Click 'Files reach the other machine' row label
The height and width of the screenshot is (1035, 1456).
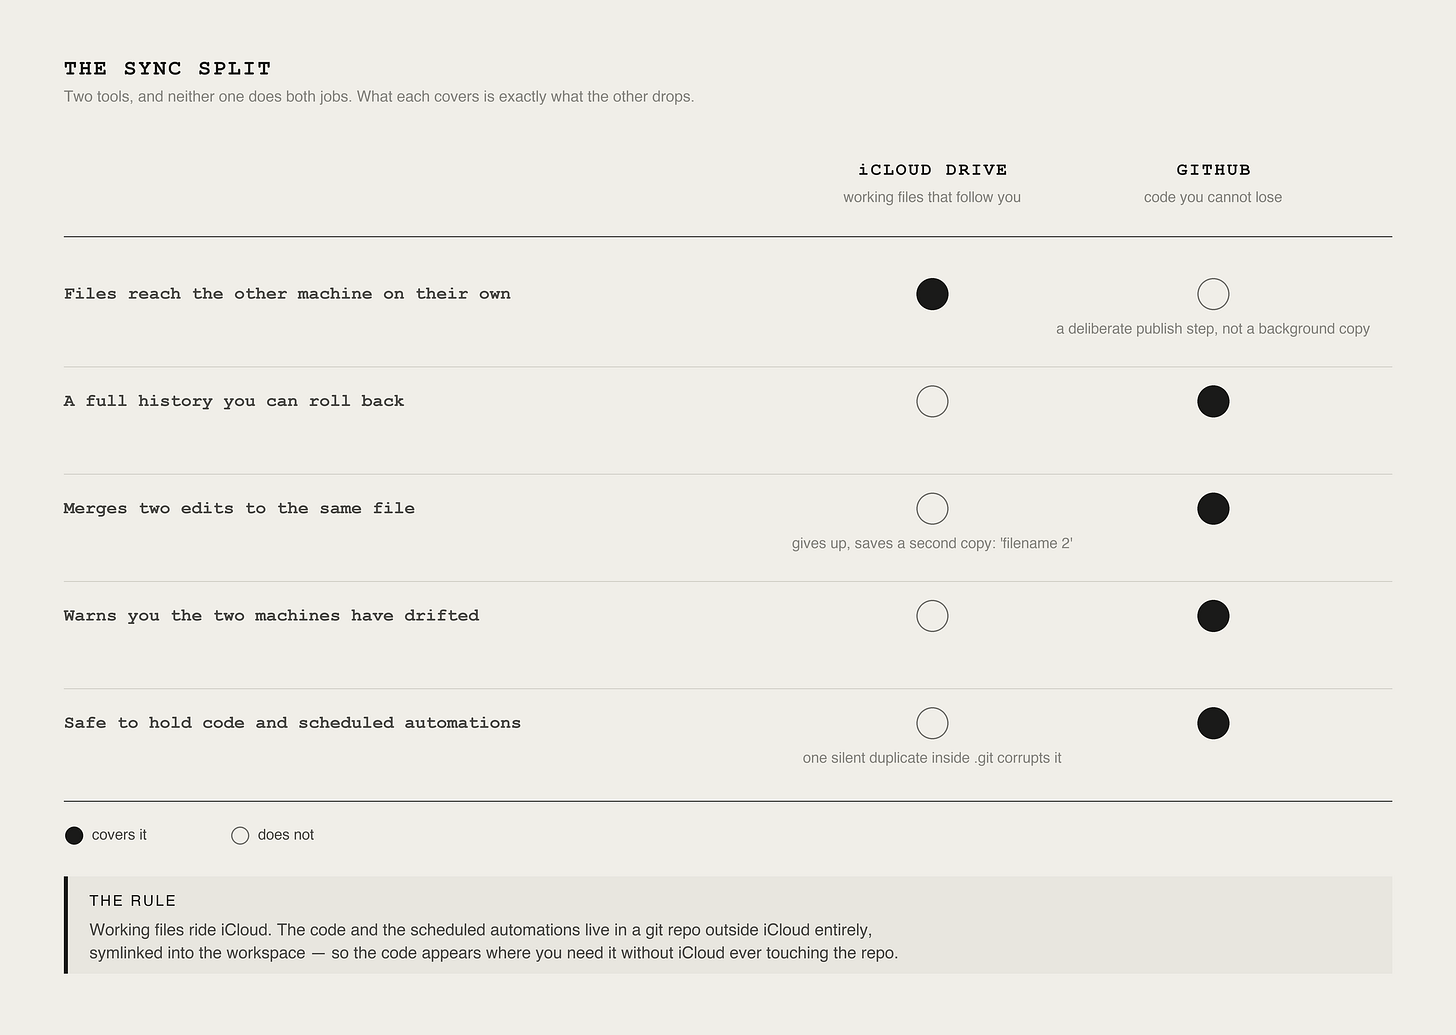click(287, 294)
